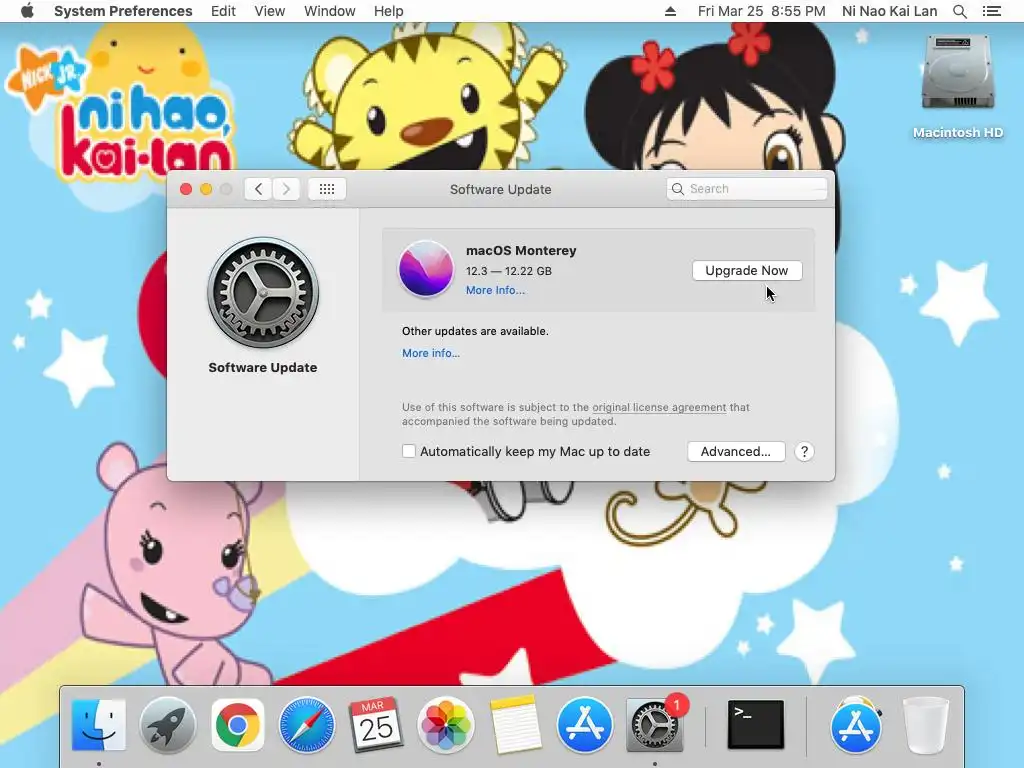Image resolution: width=1024 pixels, height=768 pixels.
Task: Click the macOS Monterey title text
Action: coord(521,251)
